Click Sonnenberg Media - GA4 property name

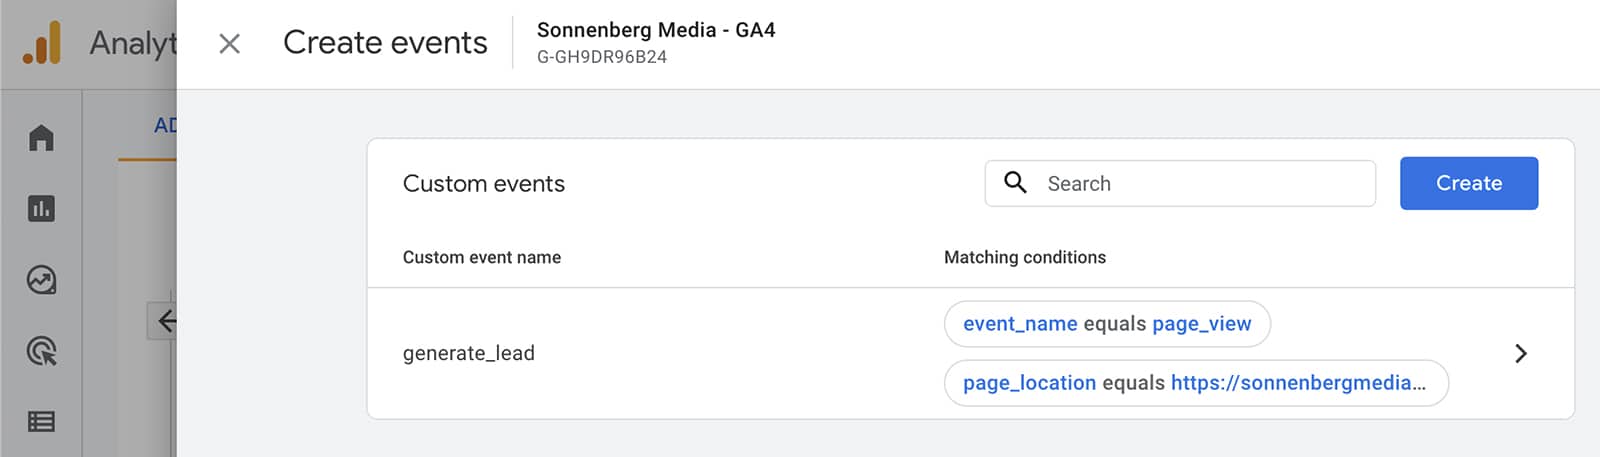(x=656, y=30)
